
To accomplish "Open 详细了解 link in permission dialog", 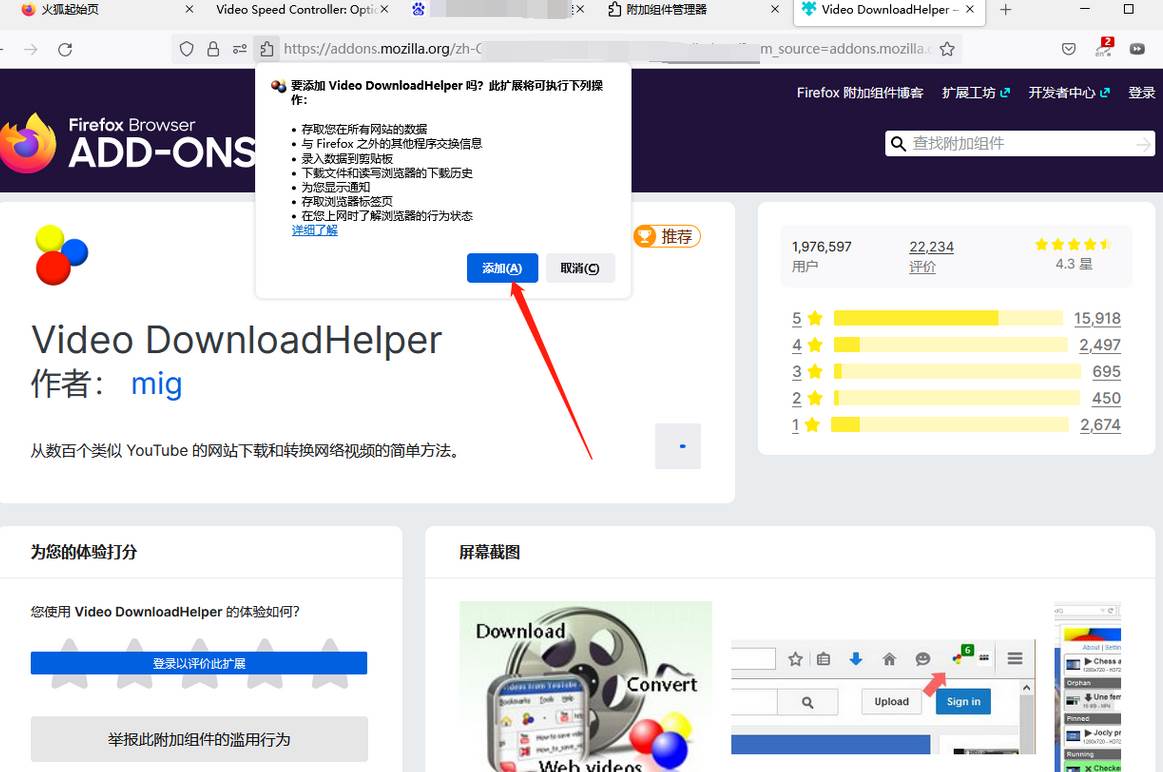I will [314, 231].
